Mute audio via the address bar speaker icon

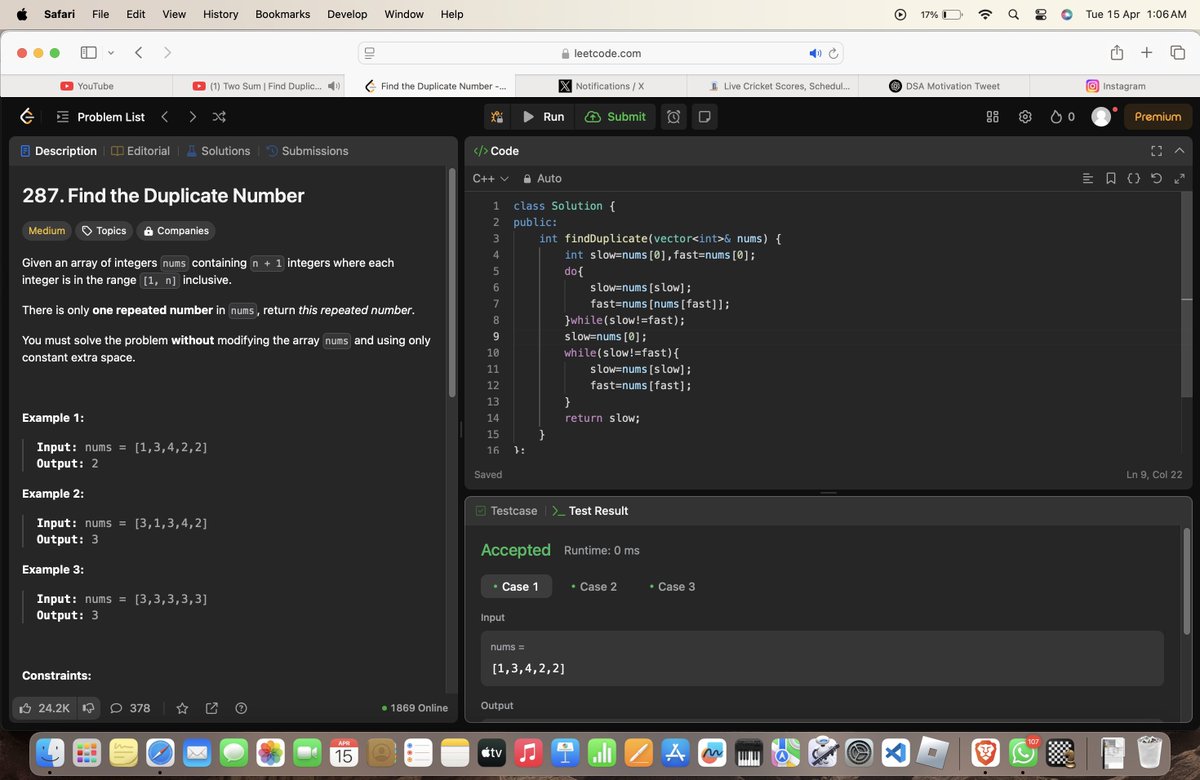pyautogui.click(x=814, y=53)
